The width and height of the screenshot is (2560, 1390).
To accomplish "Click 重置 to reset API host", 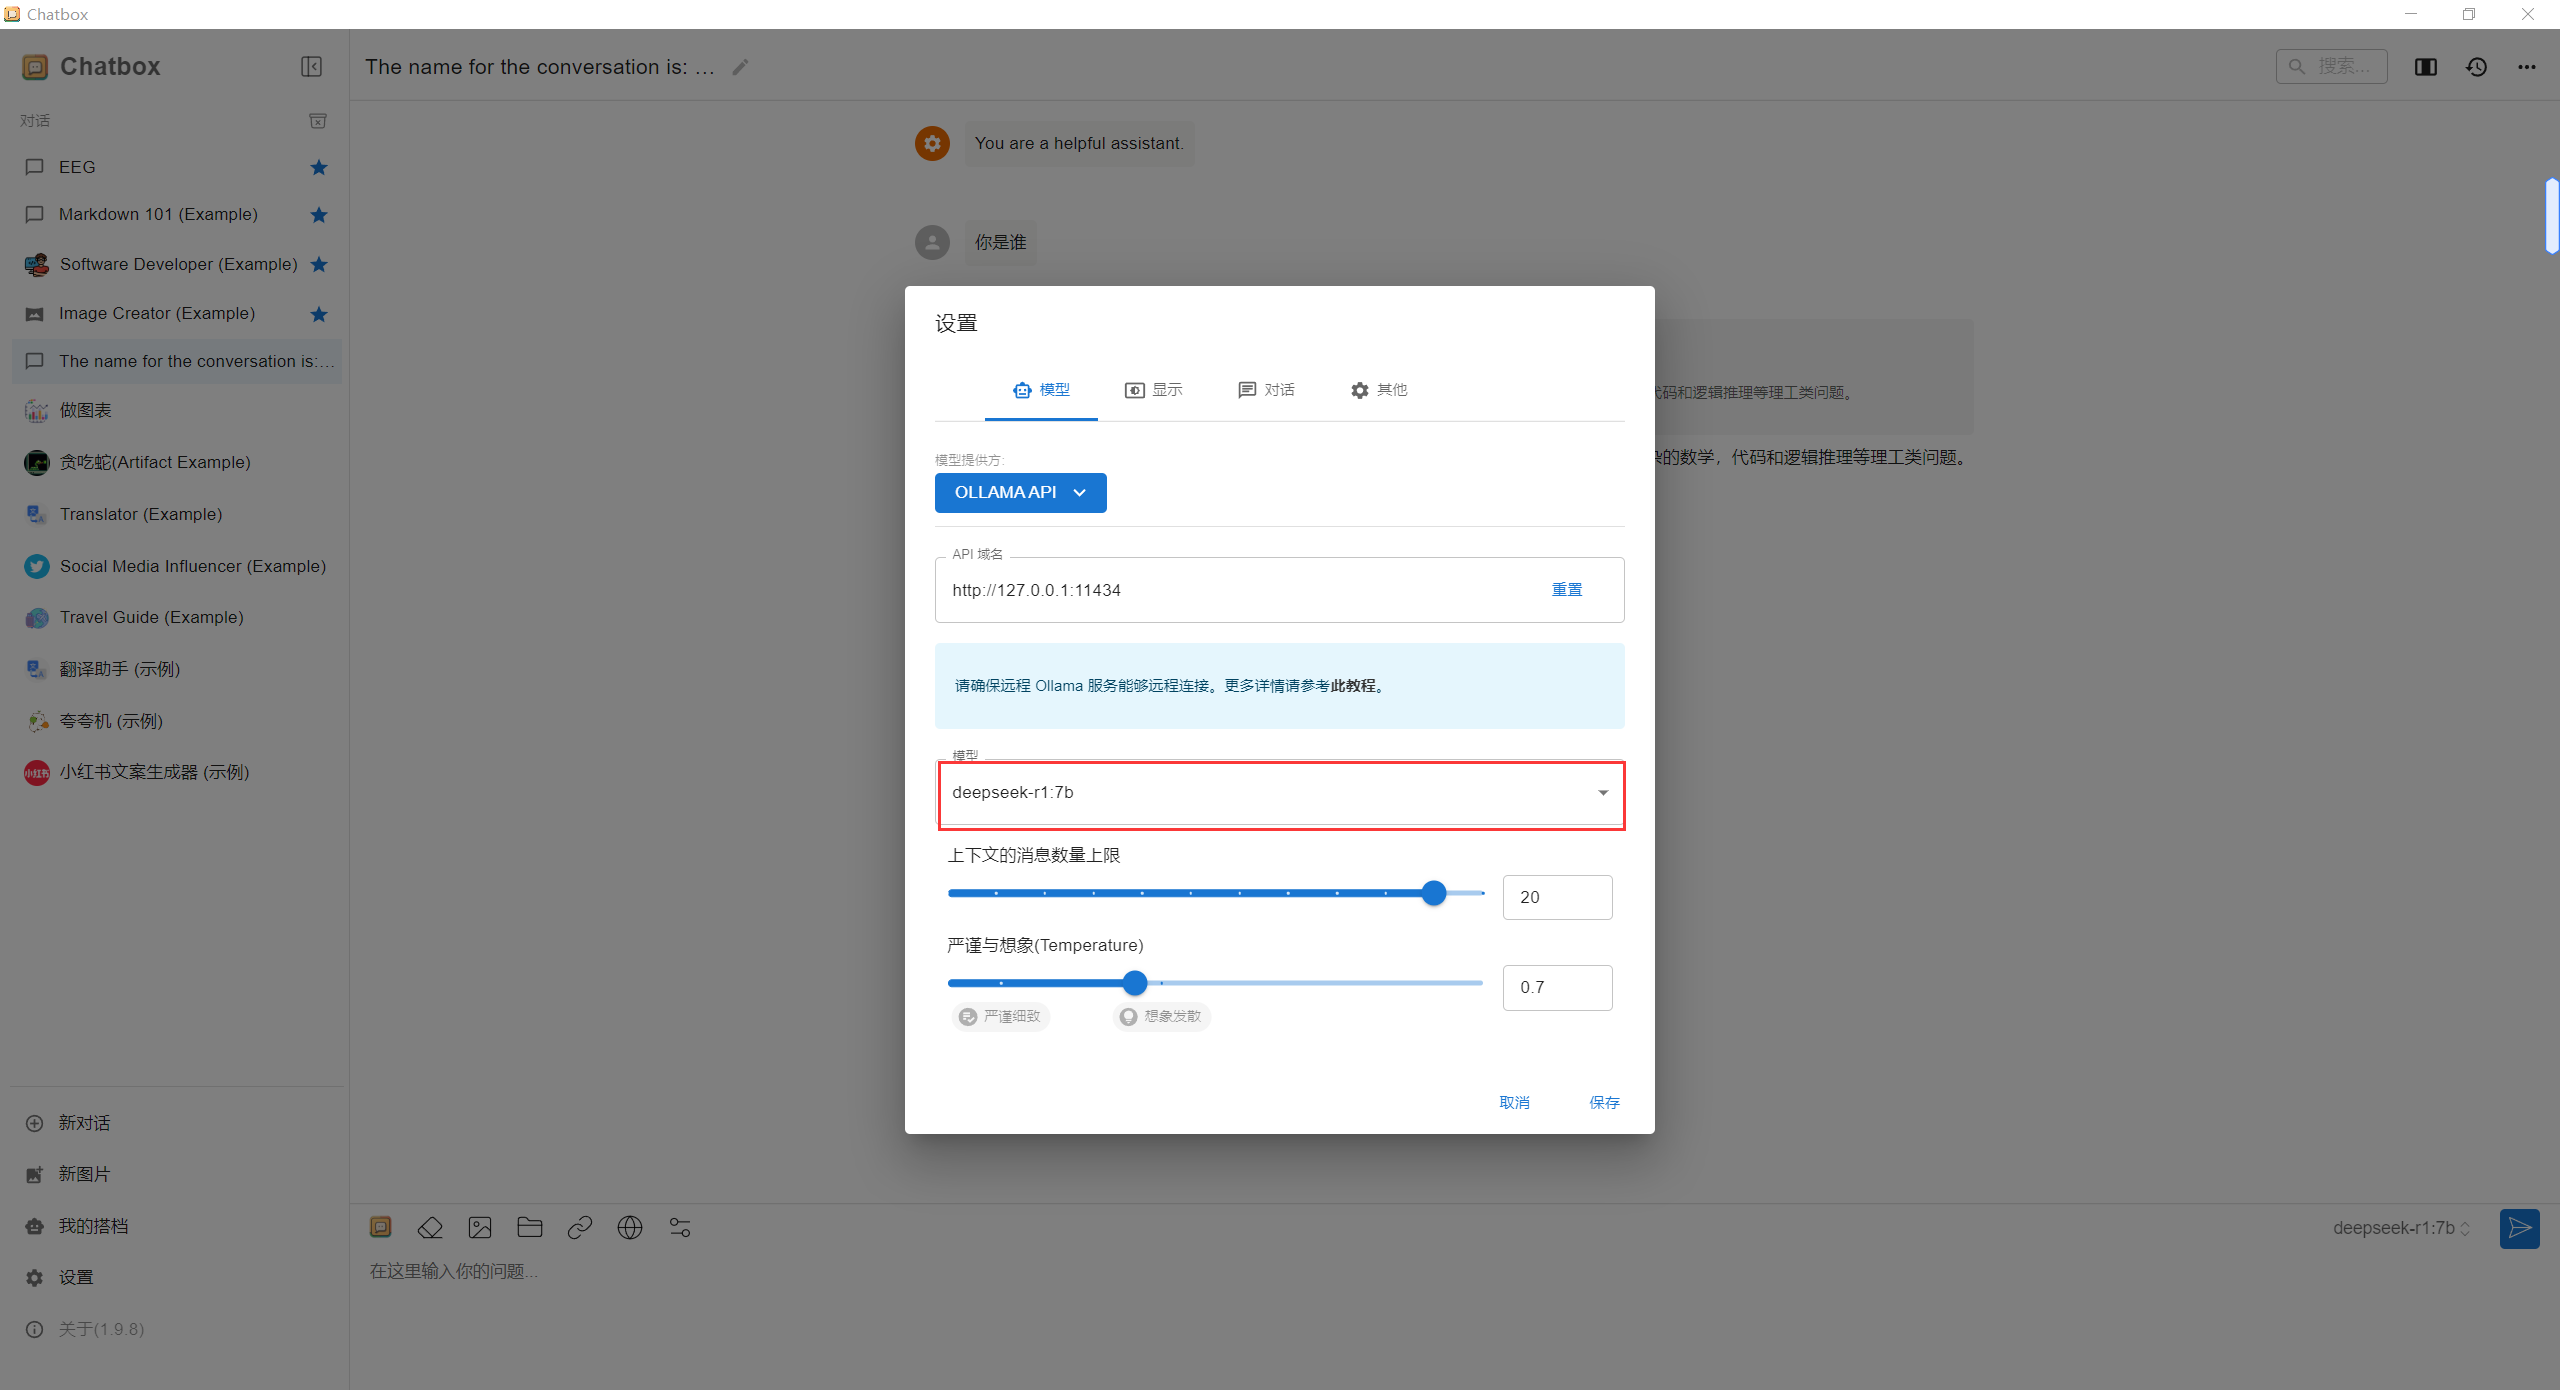I will (x=1567, y=590).
